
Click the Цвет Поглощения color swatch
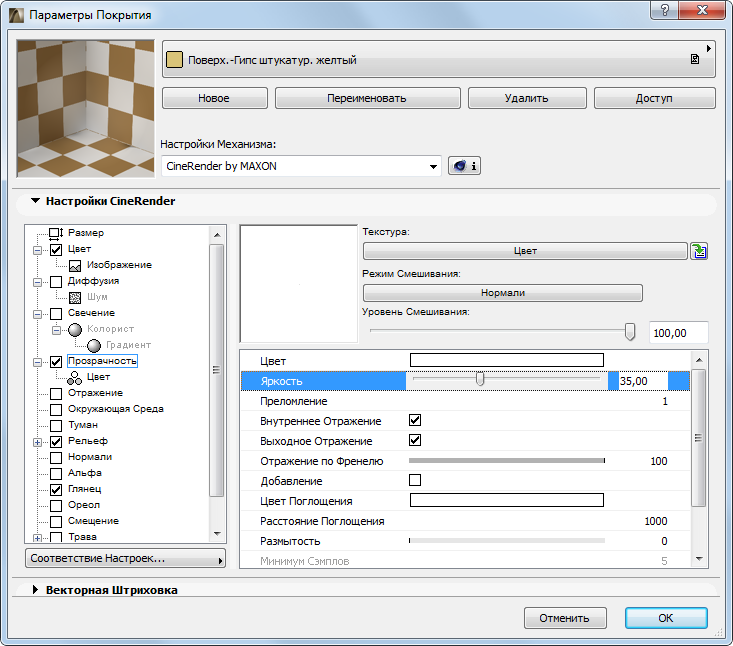[507, 500]
